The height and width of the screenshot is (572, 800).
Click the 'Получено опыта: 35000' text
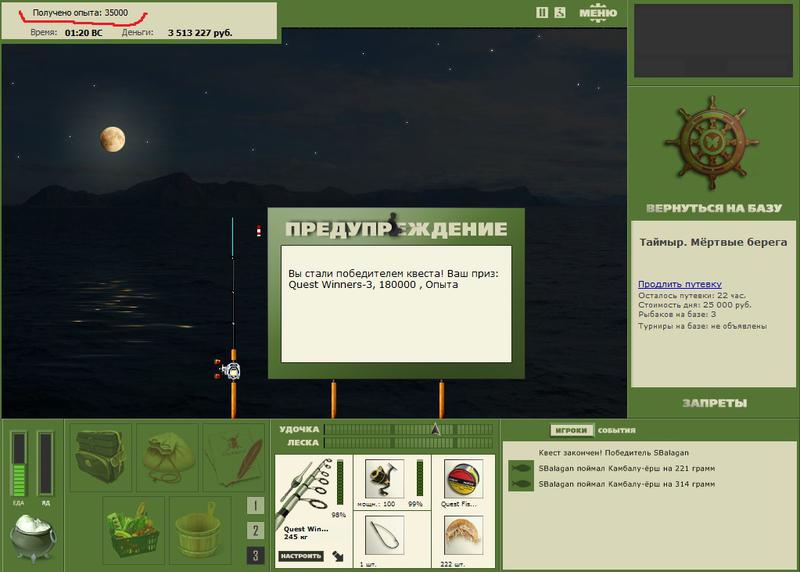tap(80, 13)
